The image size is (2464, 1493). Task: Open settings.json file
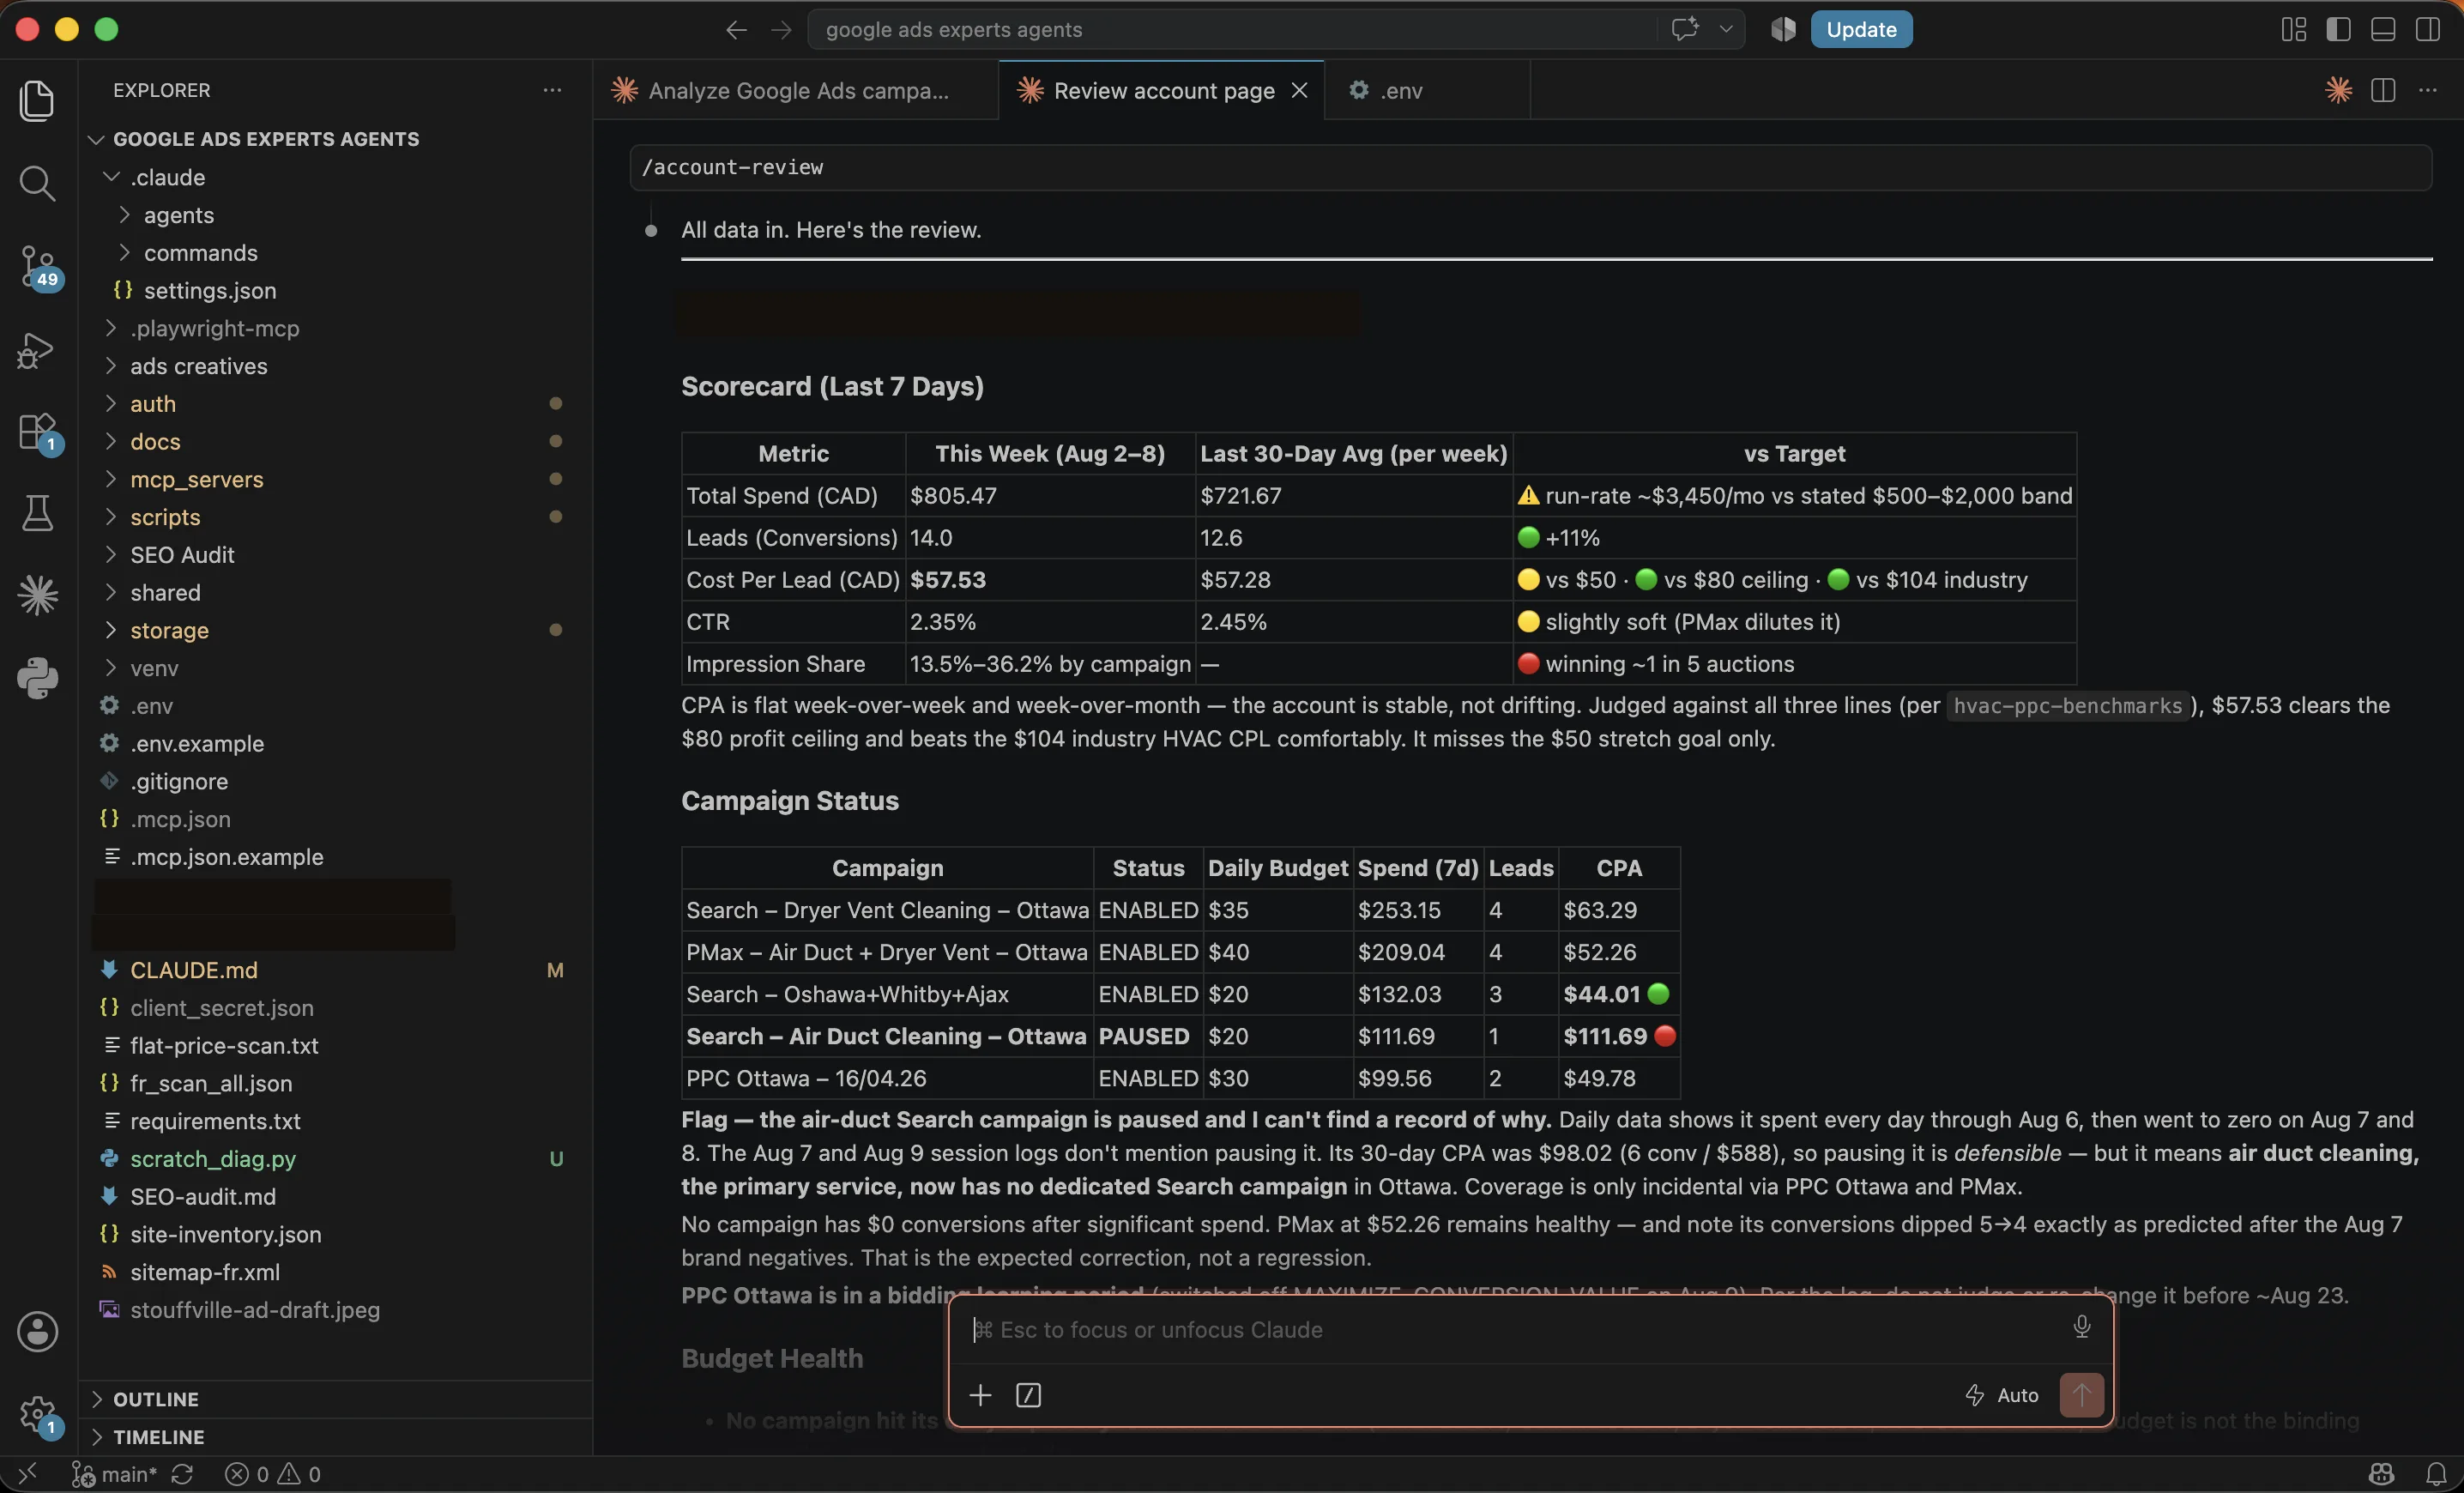click(x=210, y=291)
